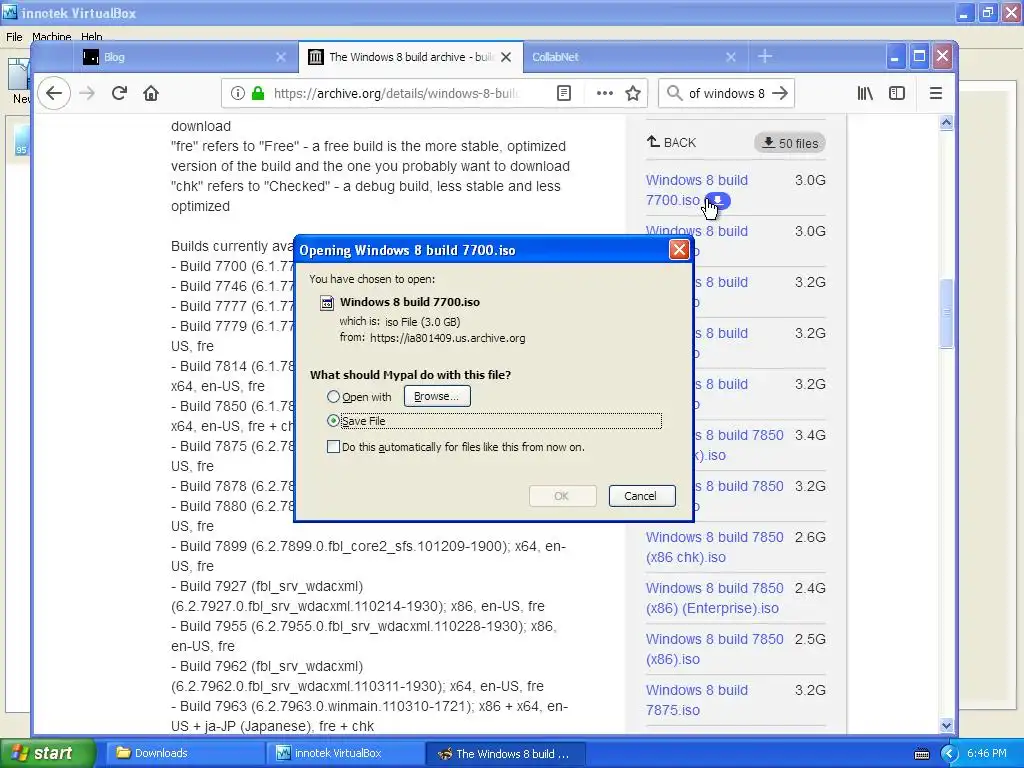Open Windows 8 build 7875.iso link
1024x768 pixels.
click(x=697, y=700)
